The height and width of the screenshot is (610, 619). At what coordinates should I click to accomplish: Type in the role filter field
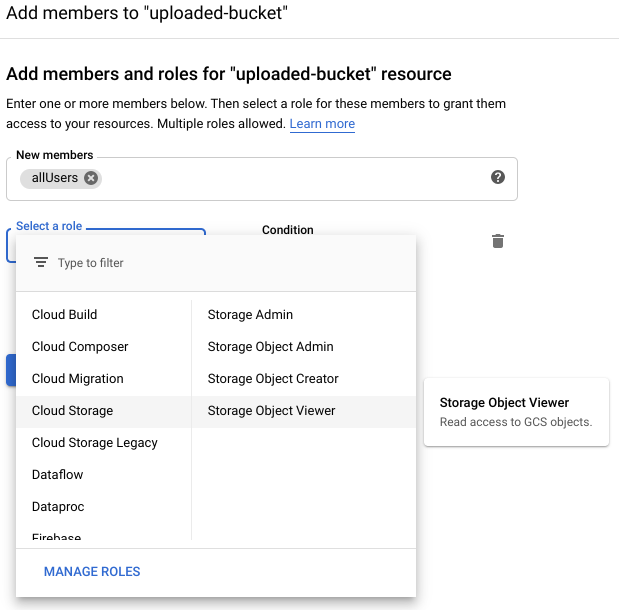coord(230,263)
